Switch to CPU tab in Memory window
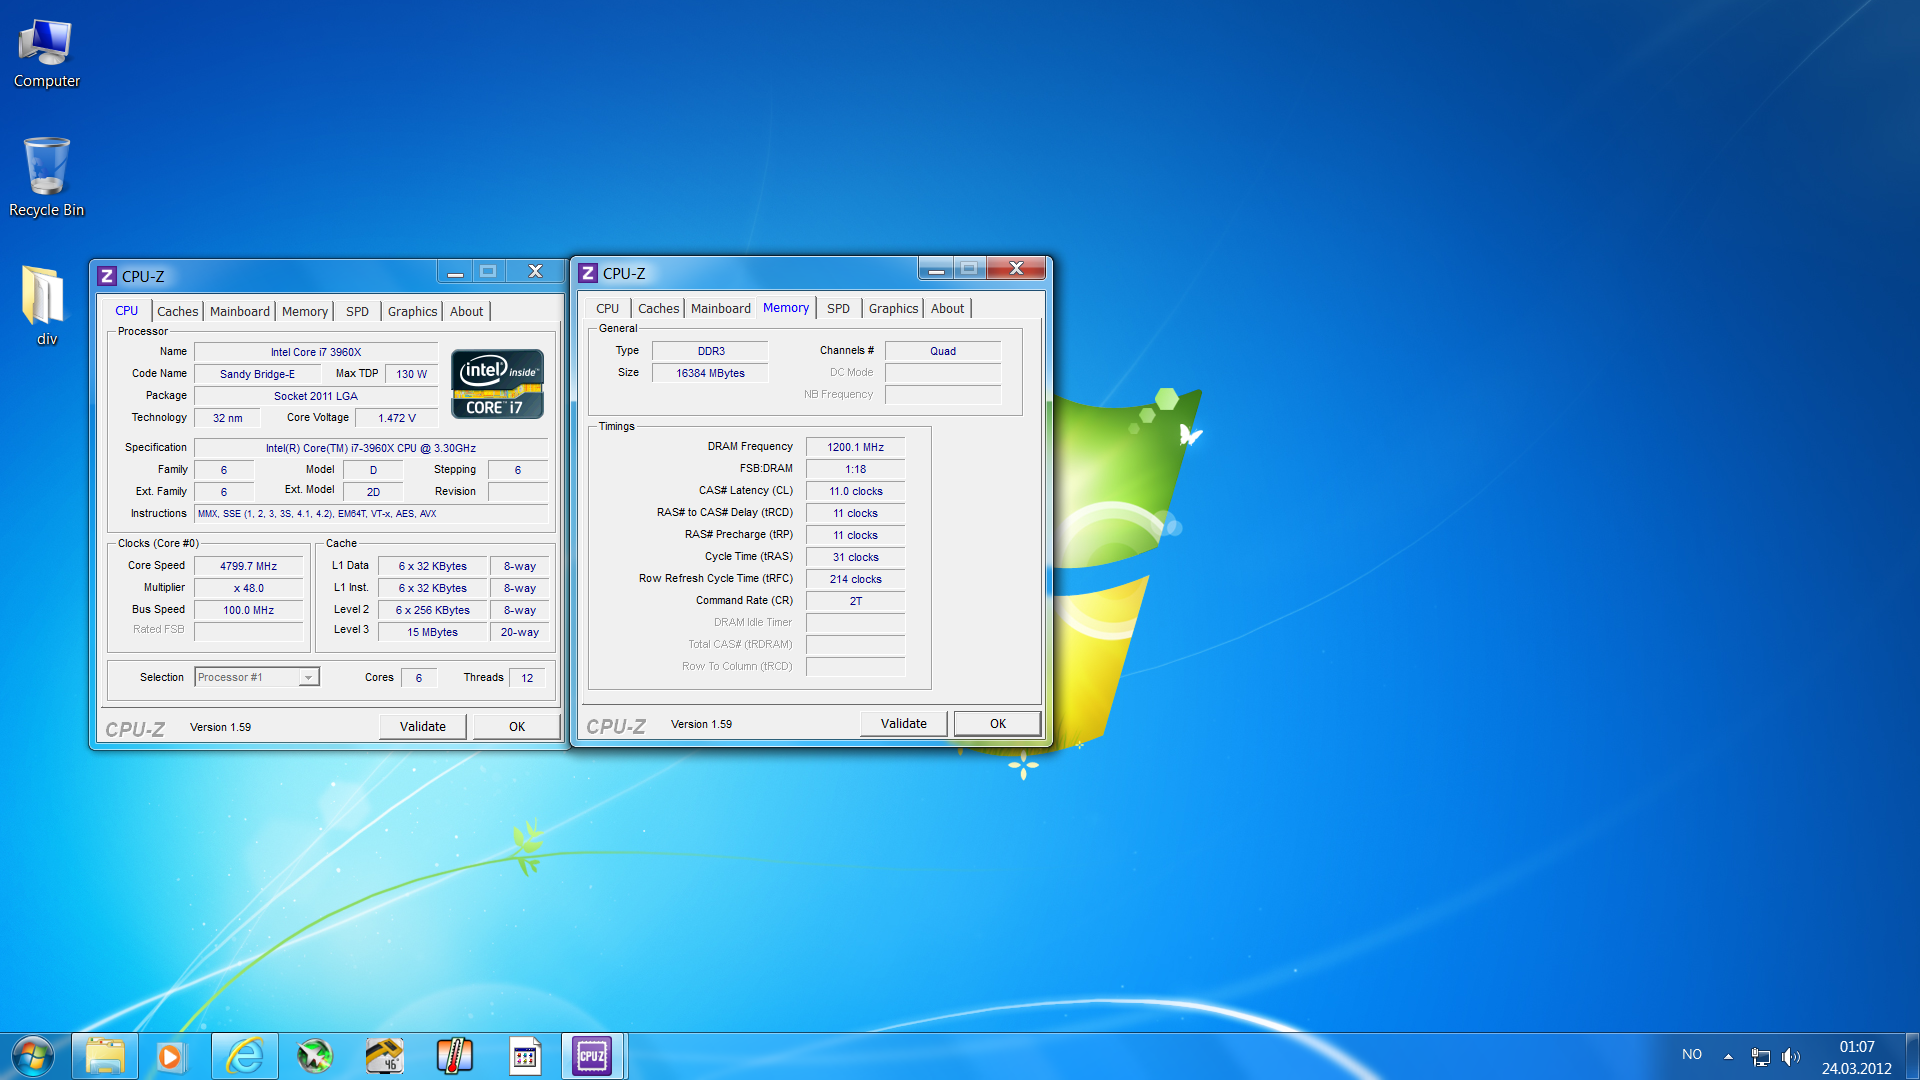 [607, 308]
